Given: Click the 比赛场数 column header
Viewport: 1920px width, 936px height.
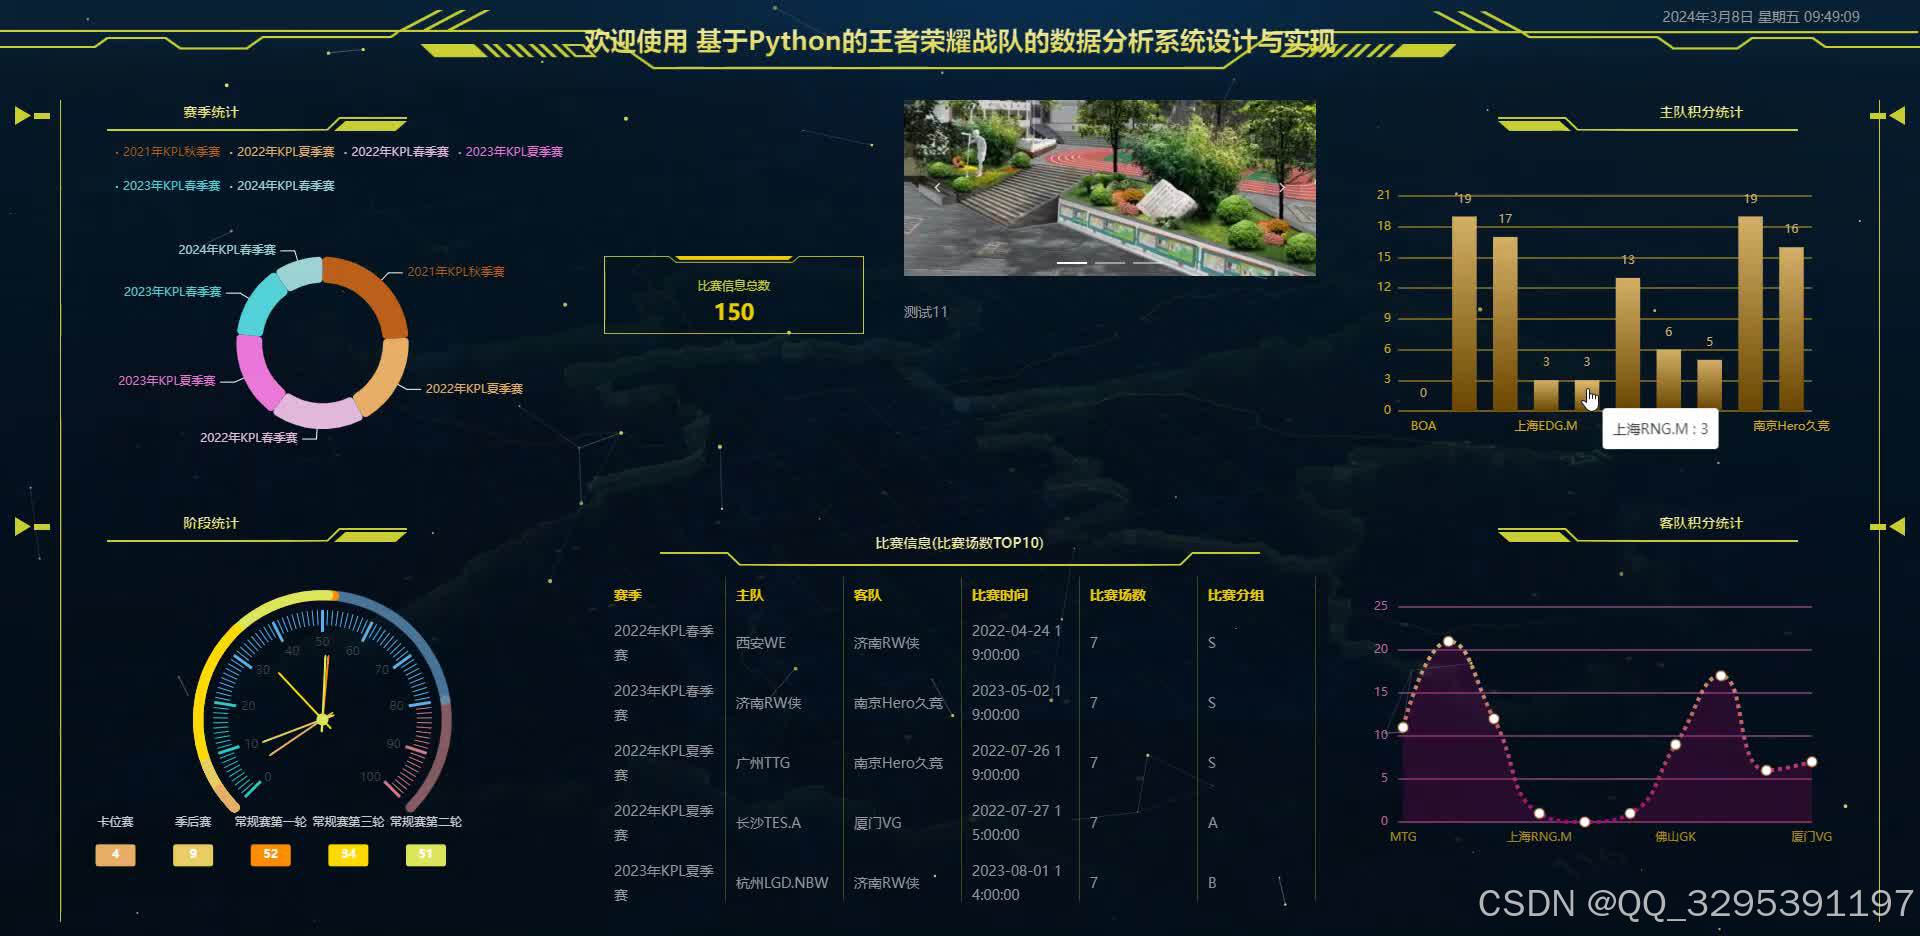Looking at the screenshot, I should 1118,595.
